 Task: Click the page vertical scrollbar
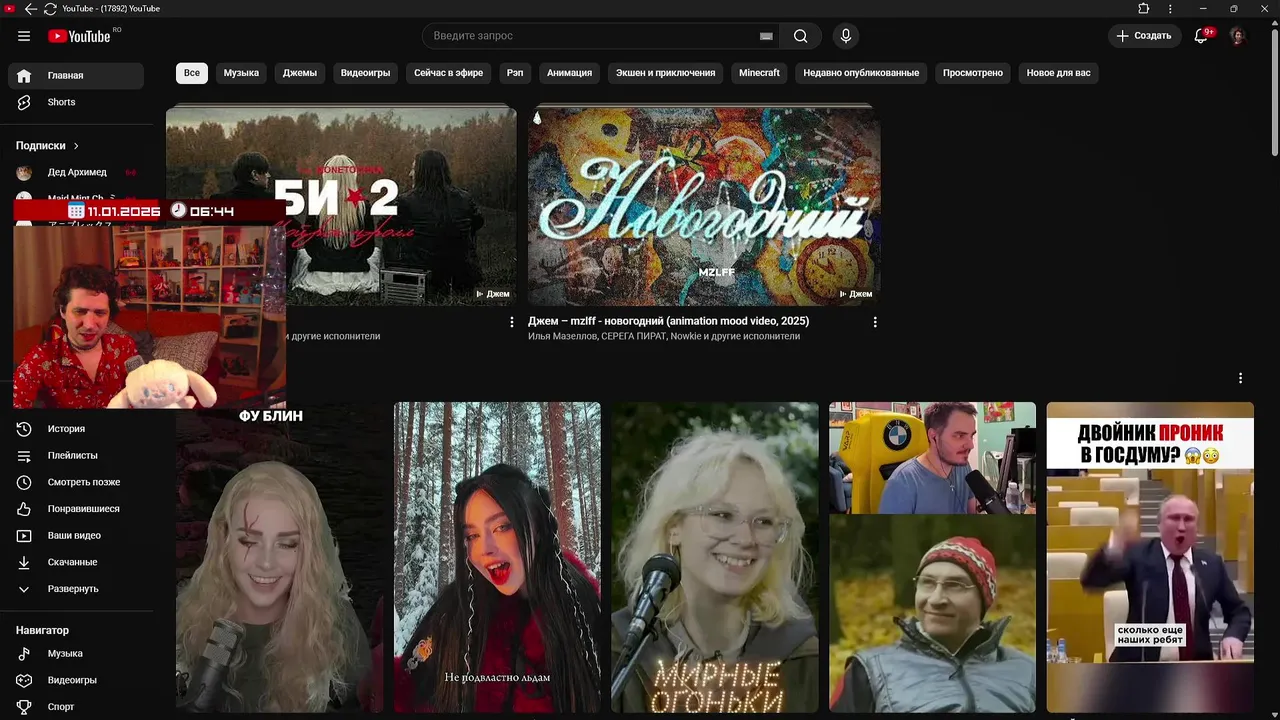(x=1274, y=90)
